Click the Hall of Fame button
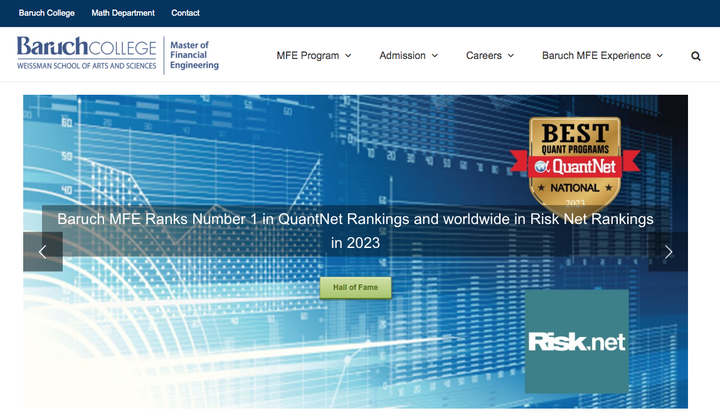Screen dimensions: 720x418 pyautogui.click(x=355, y=288)
